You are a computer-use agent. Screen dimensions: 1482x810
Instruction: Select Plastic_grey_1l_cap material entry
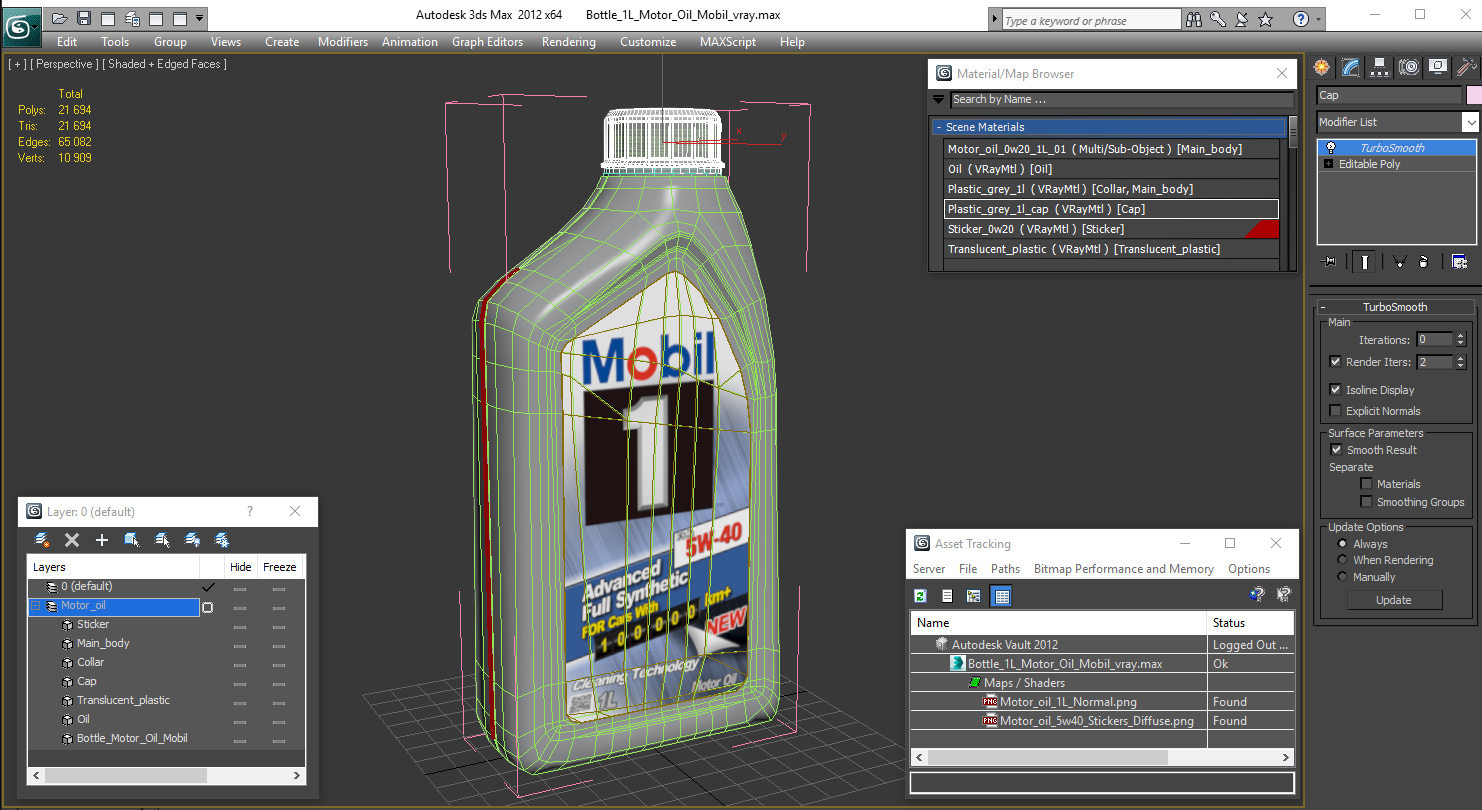click(1111, 209)
